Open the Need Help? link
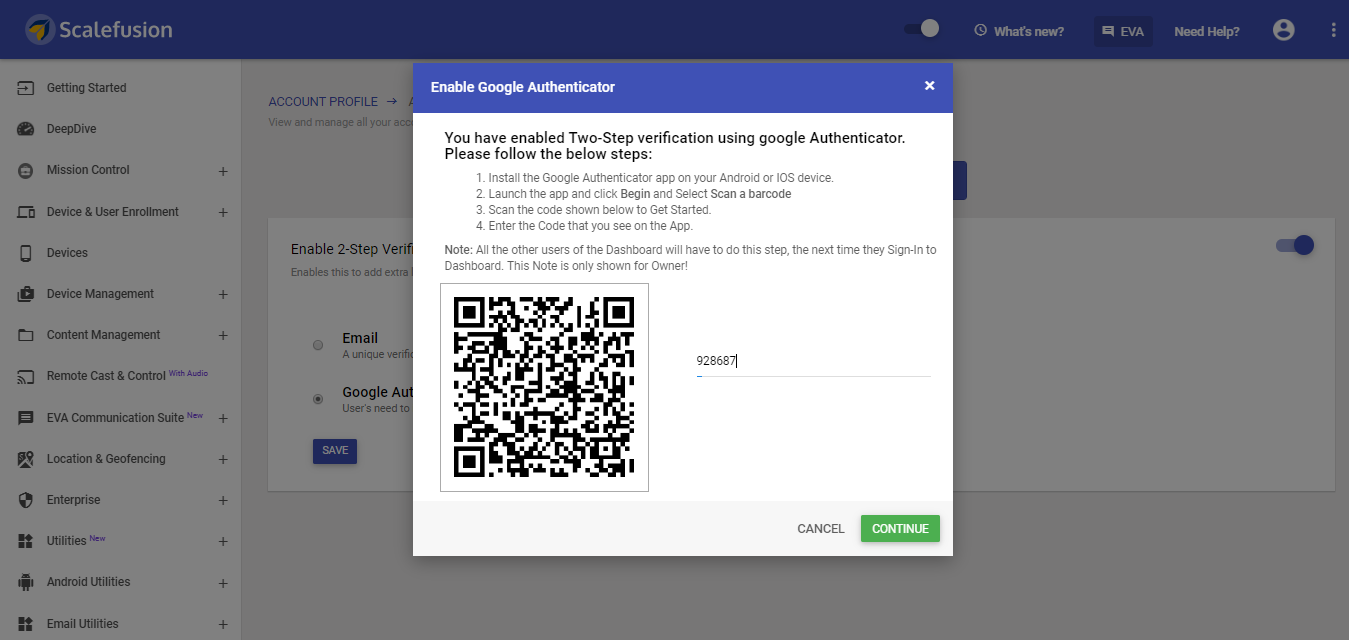The image size is (1349, 640). pyautogui.click(x=1207, y=32)
